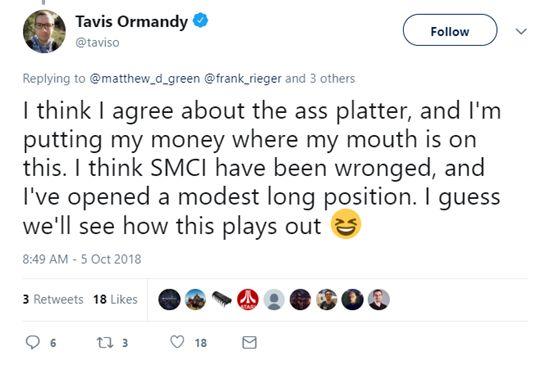Open the Atari logo liker avatar

coord(248,300)
